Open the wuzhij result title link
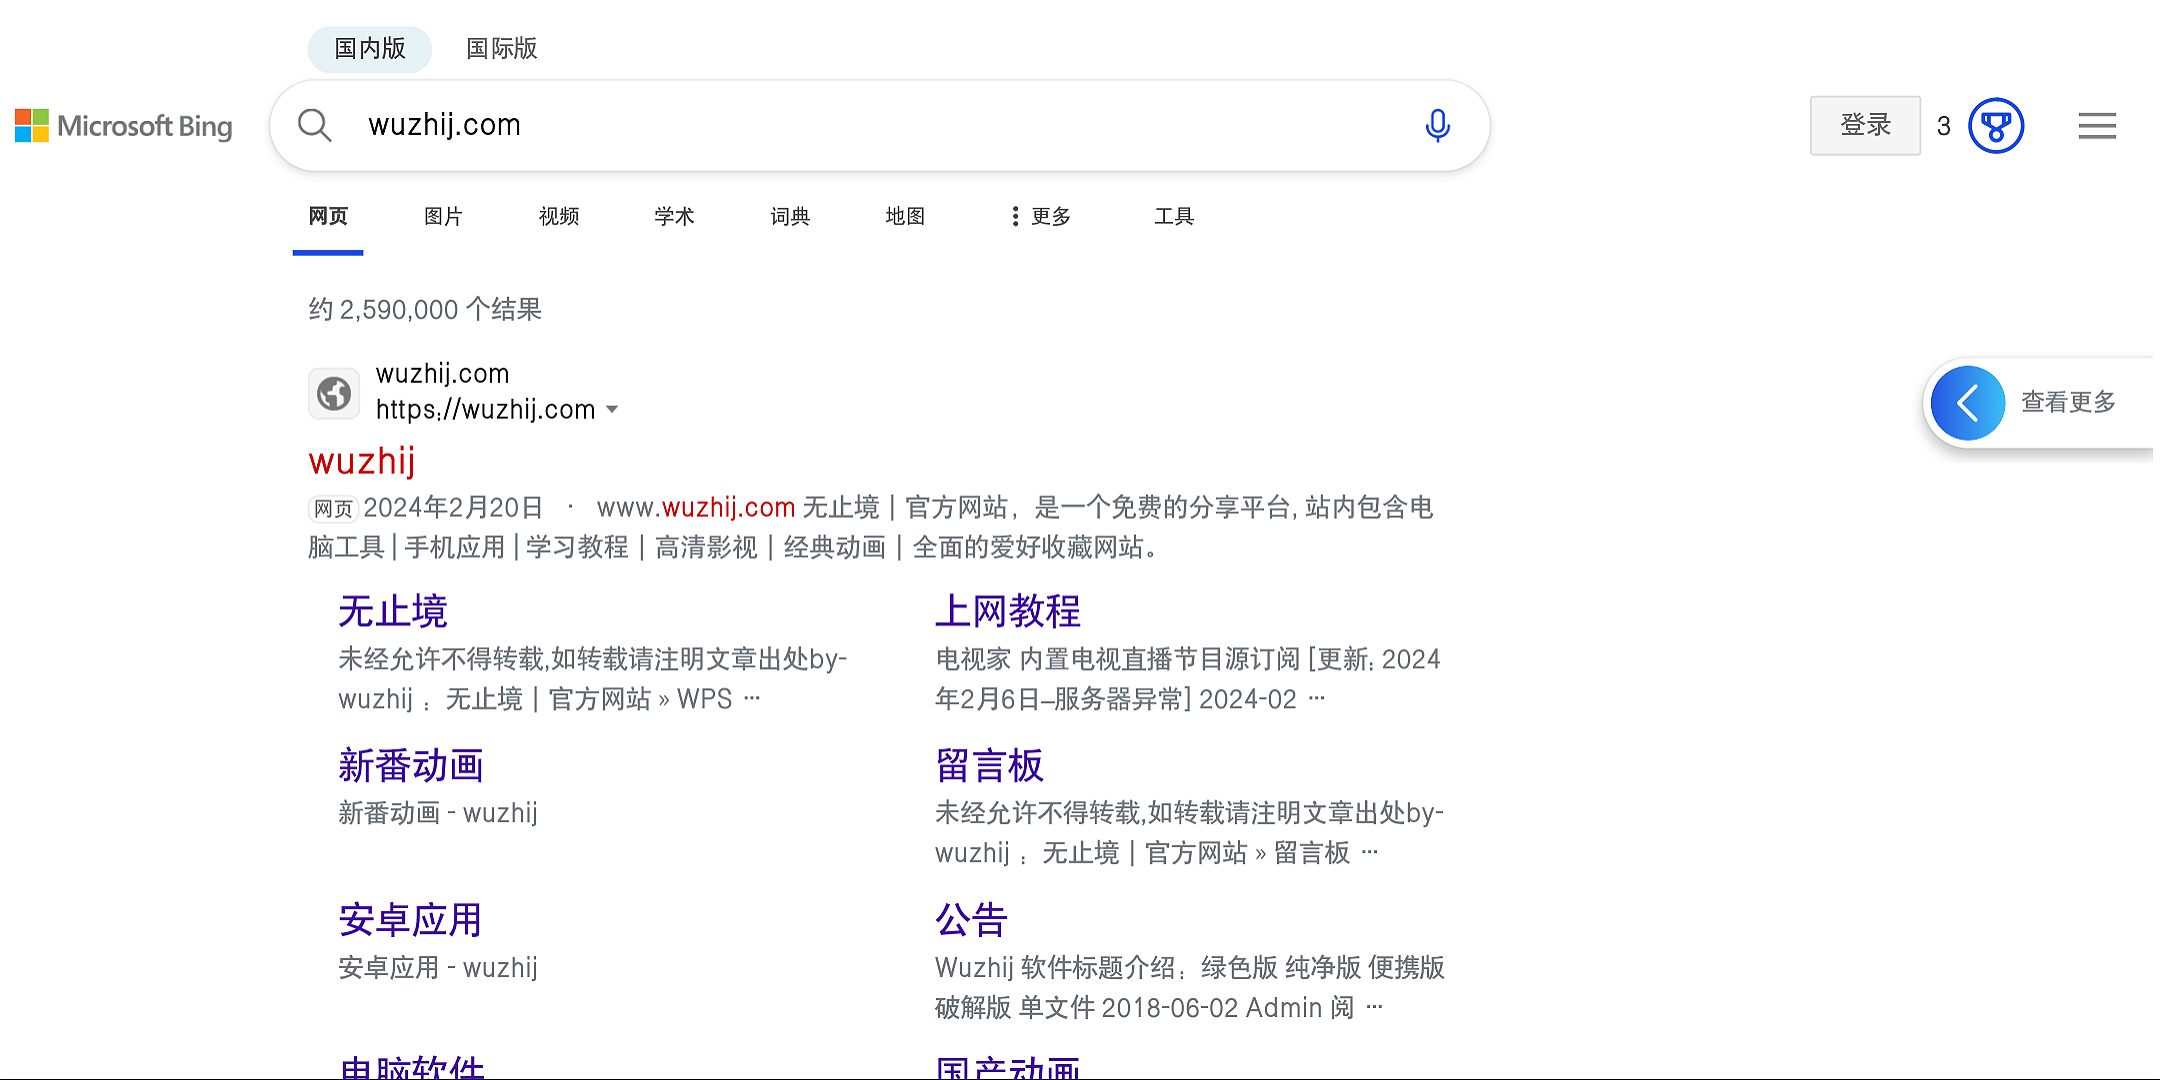The height and width of the screenshot is (1080, 2160). coord(361,461)
